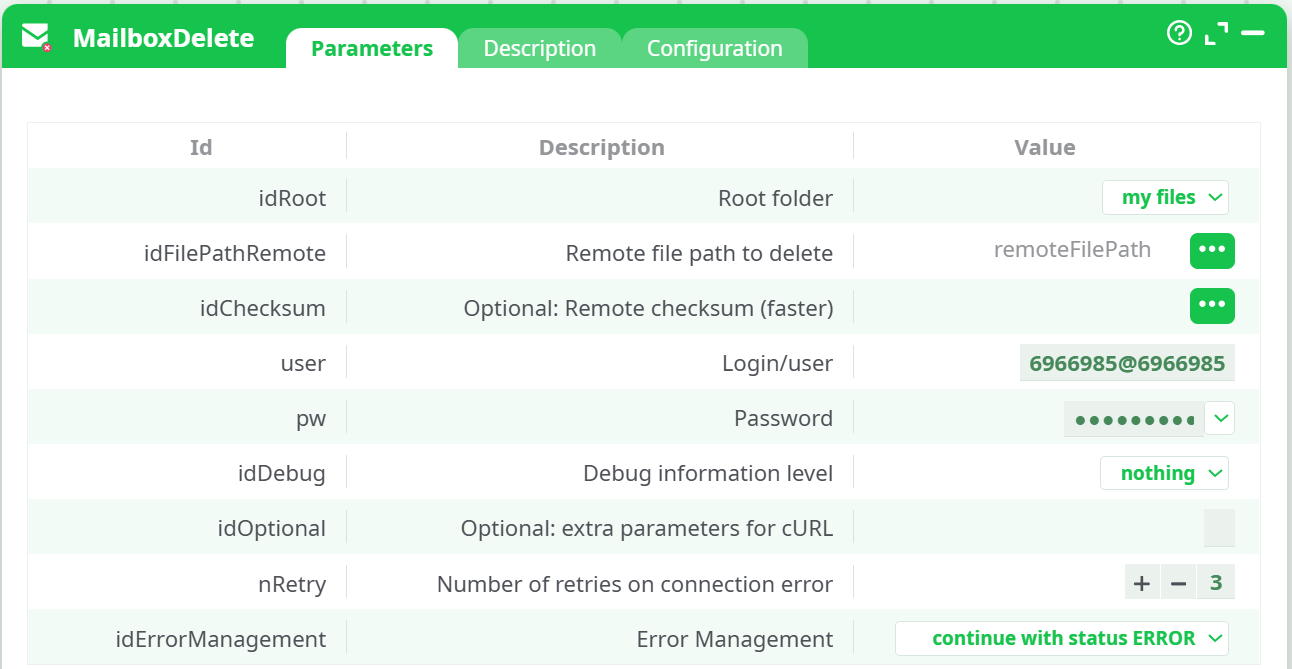
Task: Click the password field dropdown arrow
Action: coord(1220,418)
